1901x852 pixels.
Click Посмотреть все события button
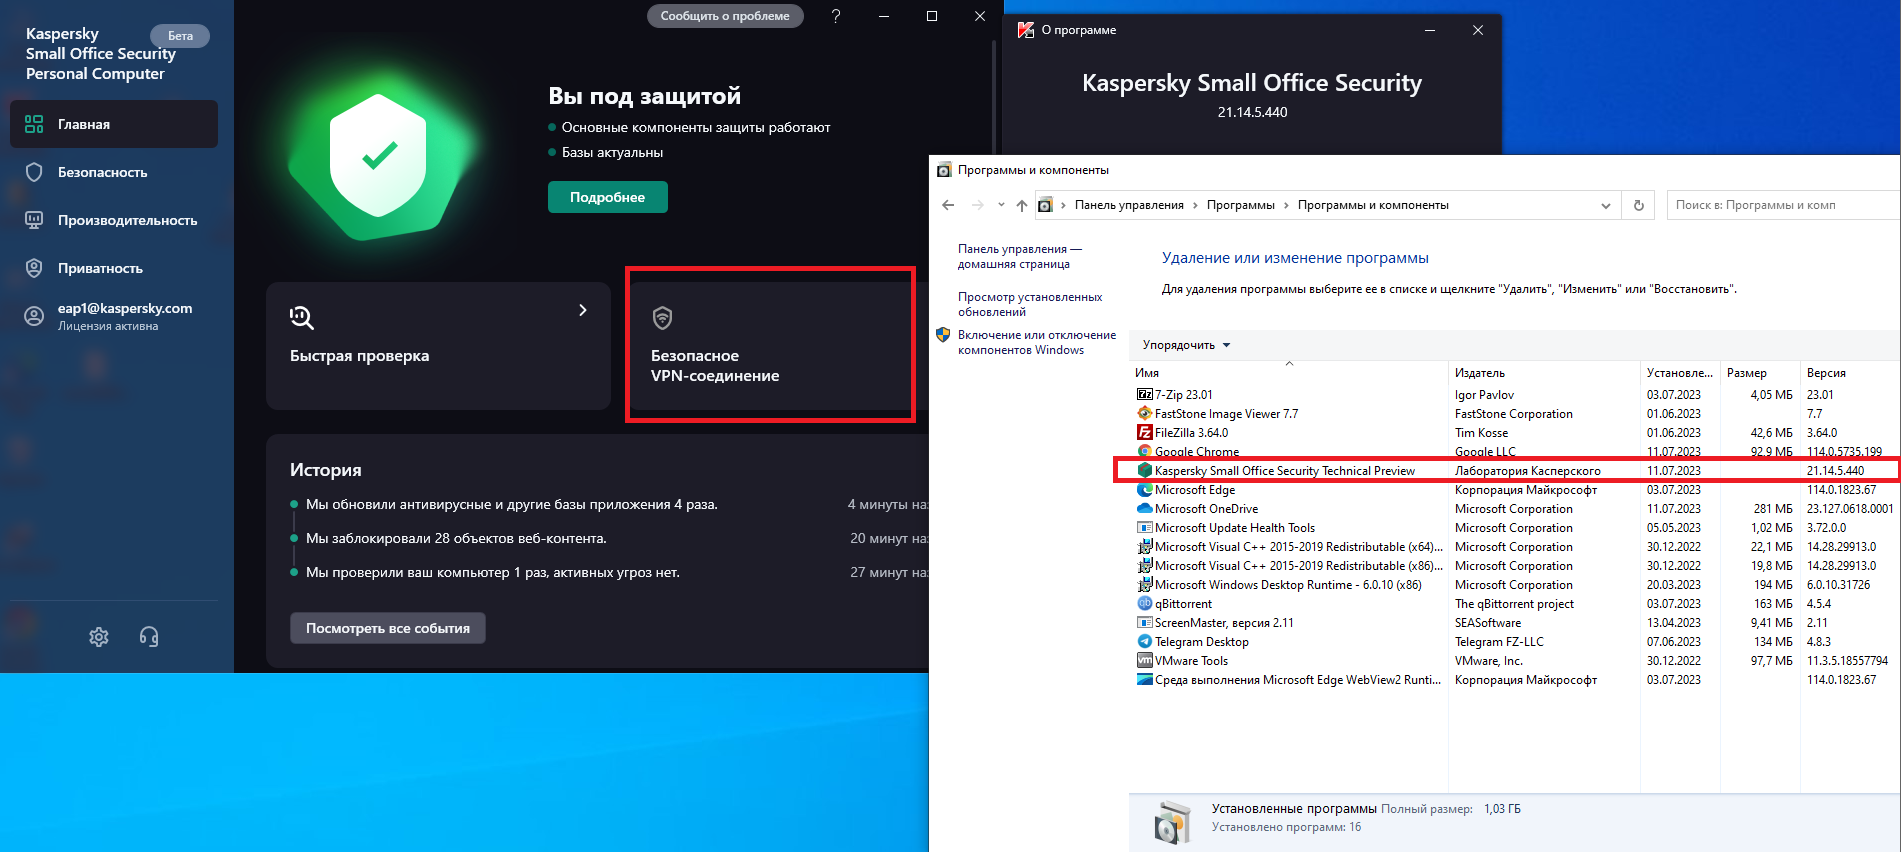[x=388, y=628]
